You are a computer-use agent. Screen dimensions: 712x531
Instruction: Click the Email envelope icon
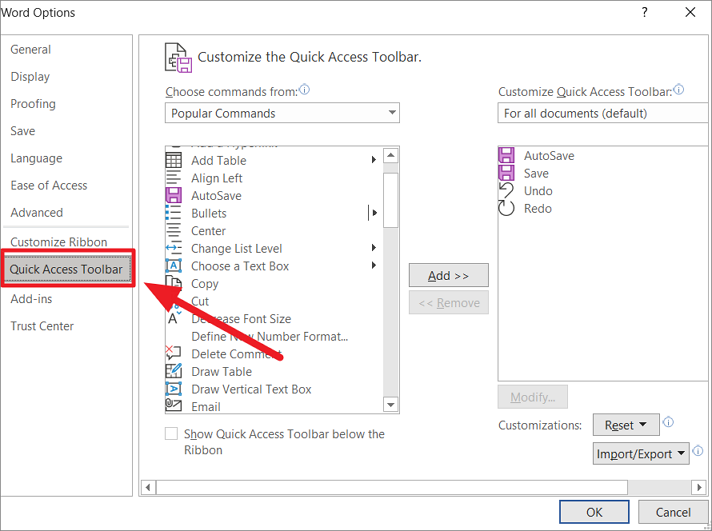pos(173,405)
